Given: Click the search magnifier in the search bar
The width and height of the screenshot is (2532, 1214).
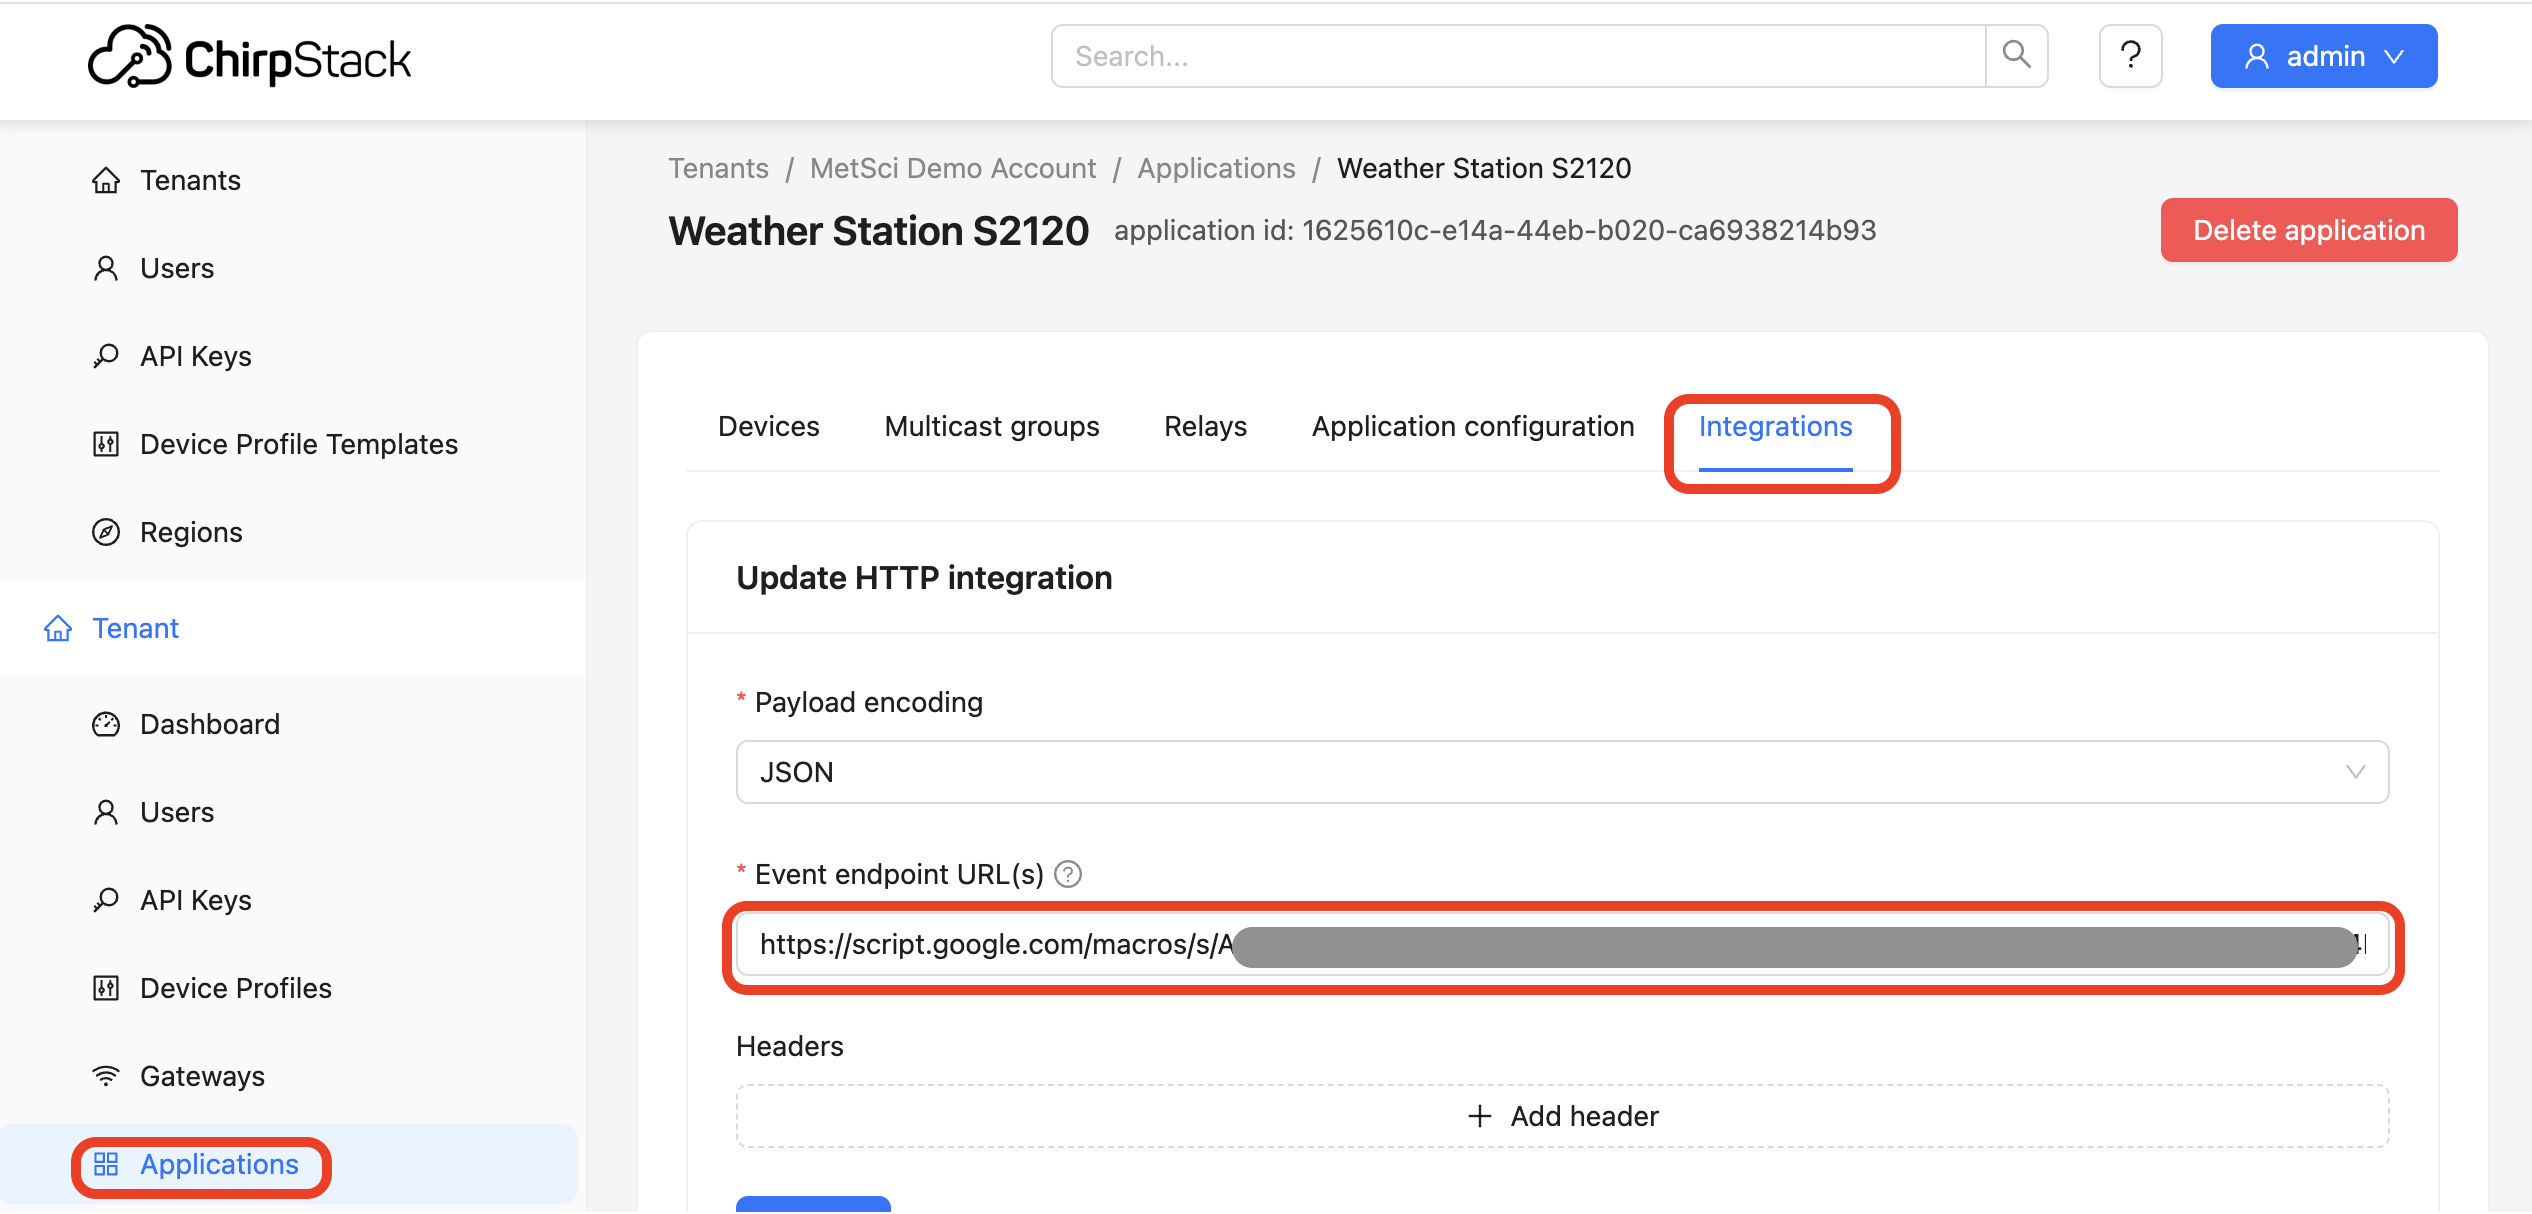Looking at the screenshot, I should [2016, 56].
